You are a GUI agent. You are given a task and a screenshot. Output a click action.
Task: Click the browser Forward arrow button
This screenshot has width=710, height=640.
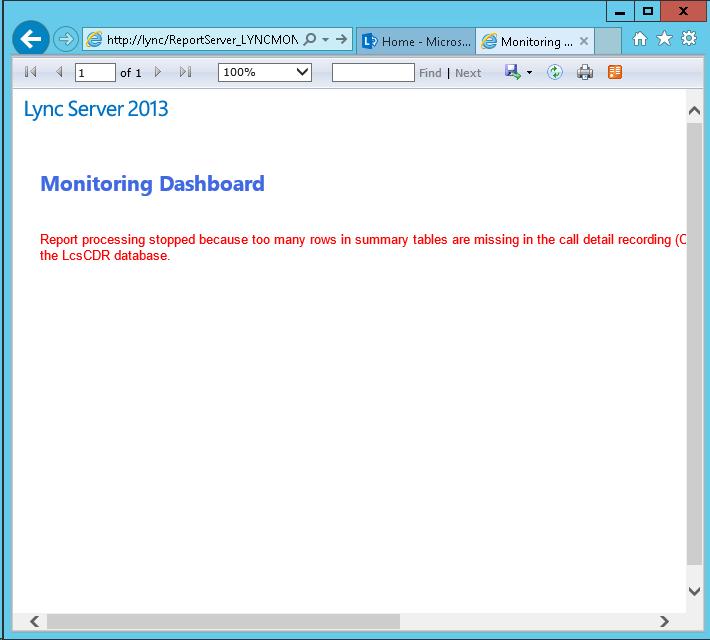[65, 39]
